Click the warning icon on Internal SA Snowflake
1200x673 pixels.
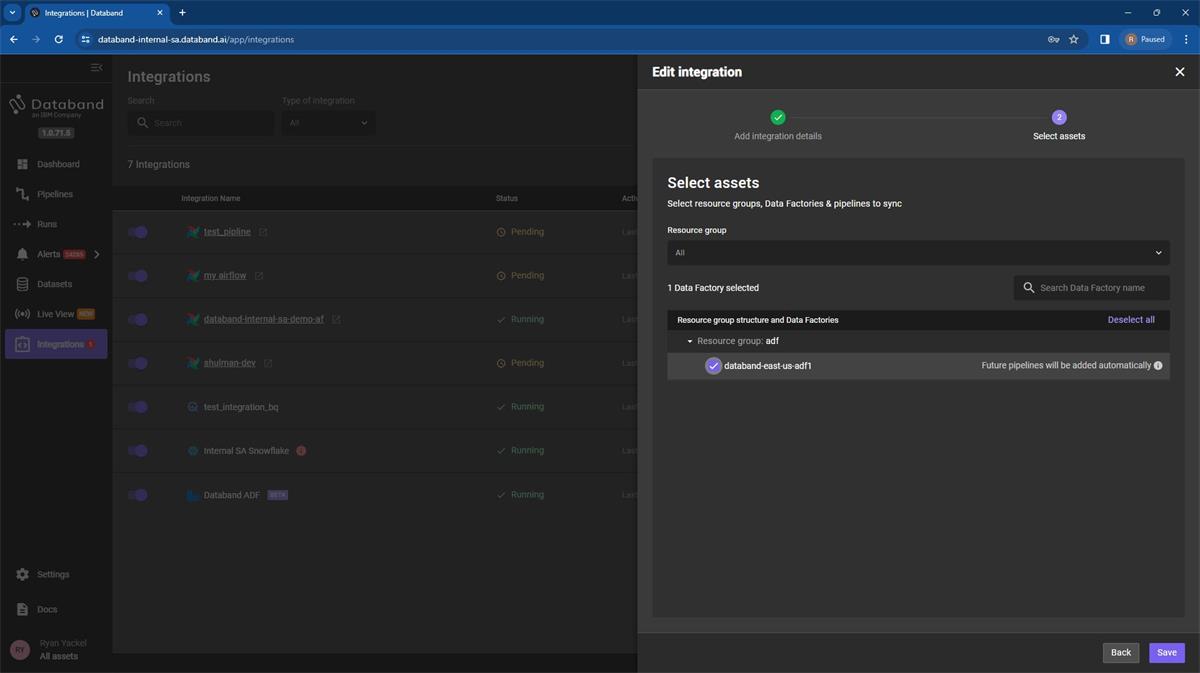(300, 450)
